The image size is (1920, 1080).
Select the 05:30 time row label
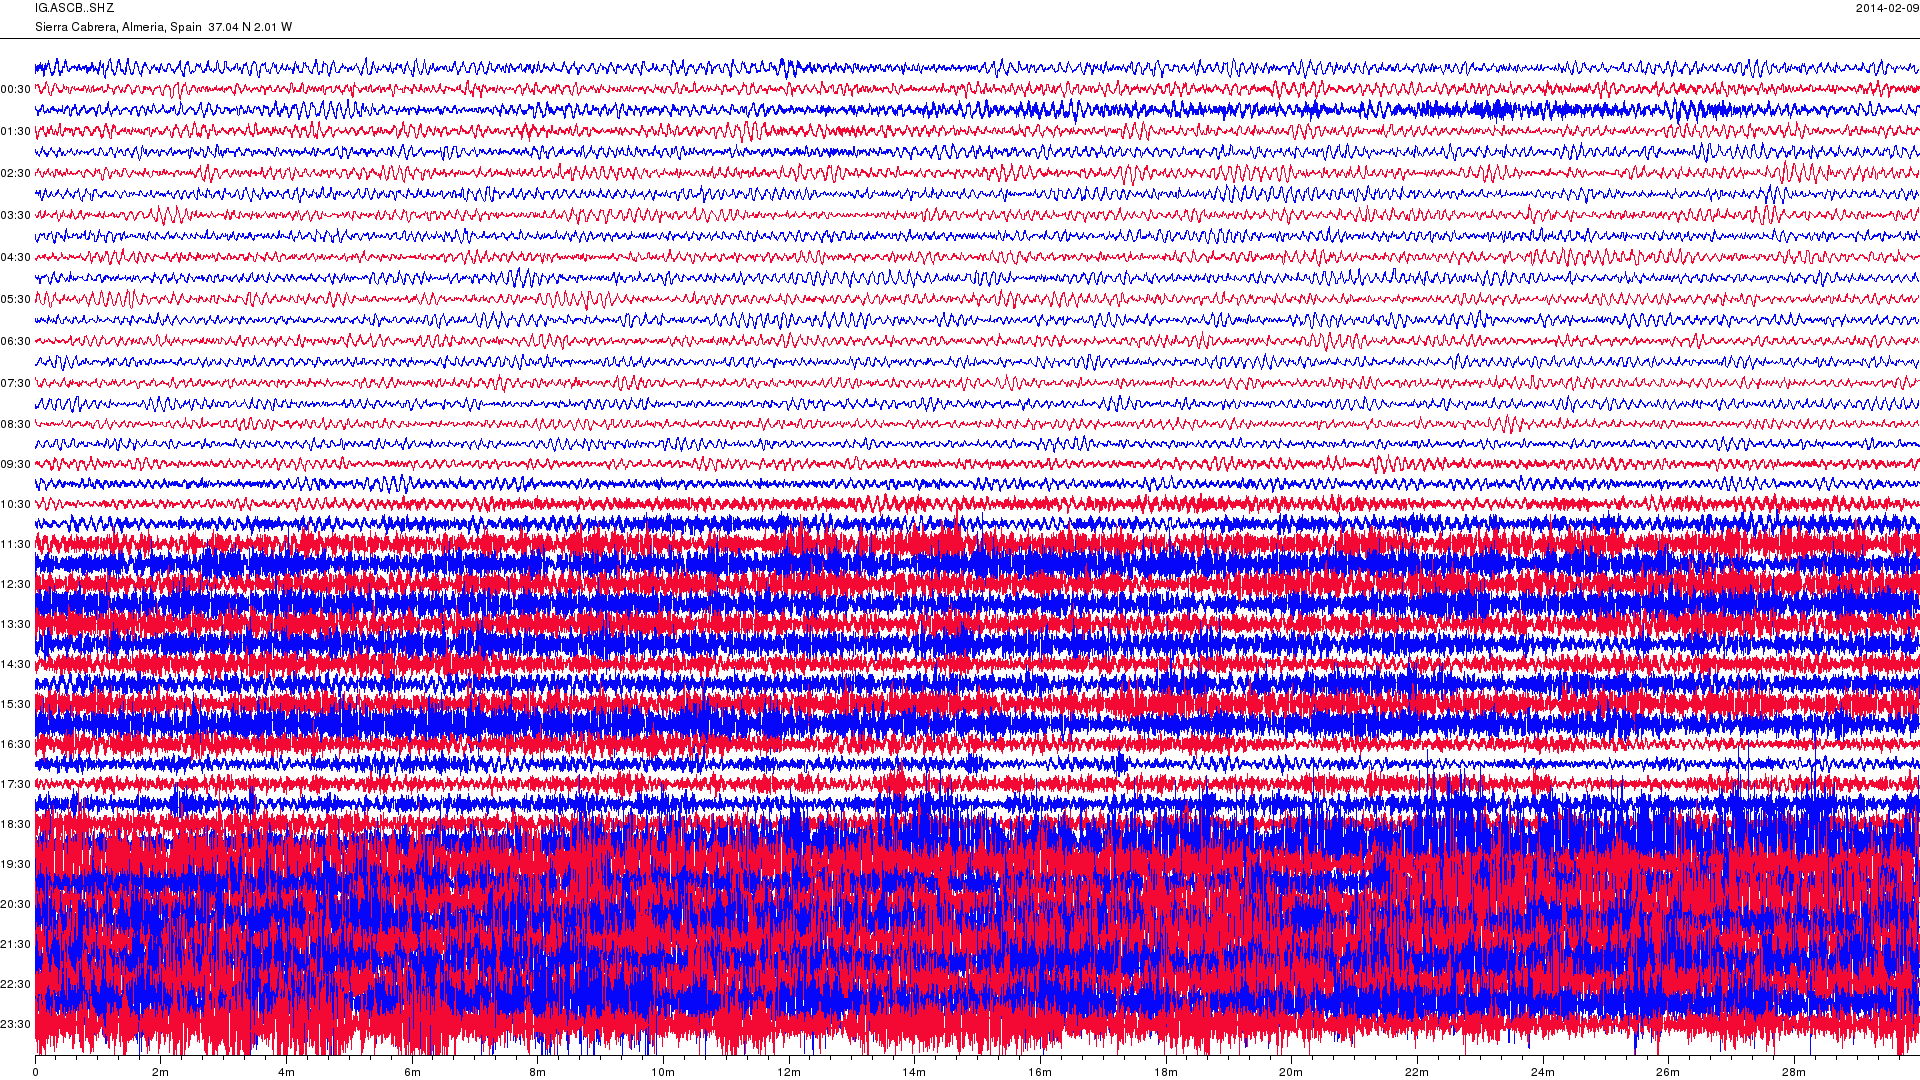pos(16,299)
